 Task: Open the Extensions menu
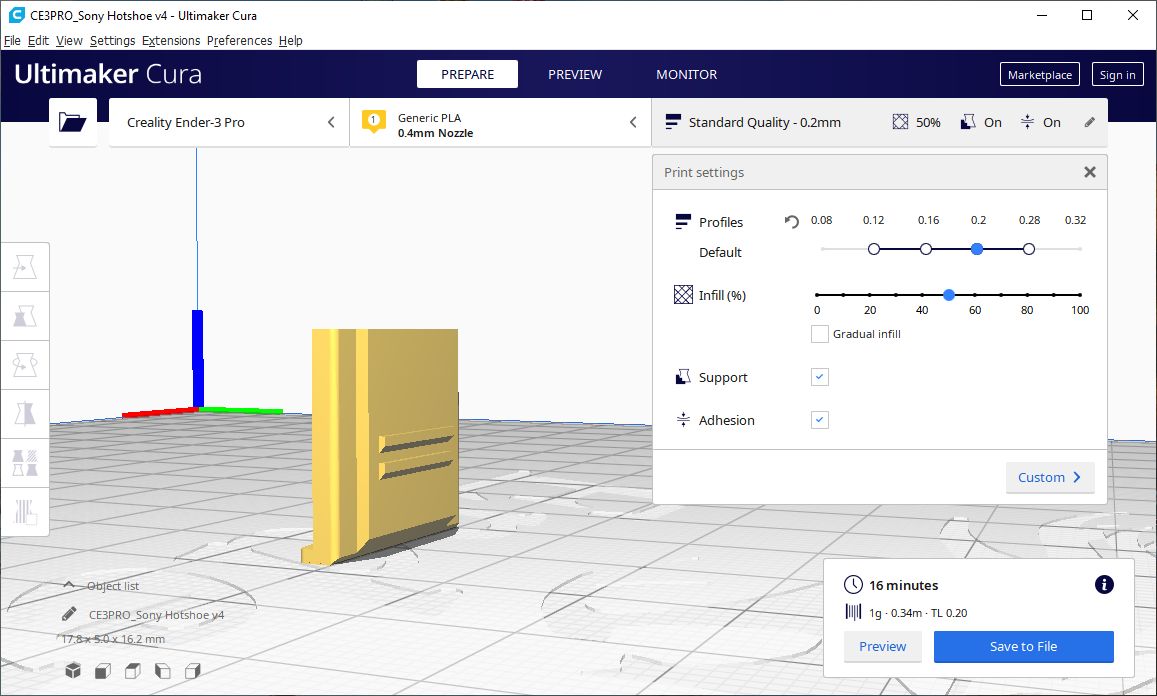click(x=170, y=41)
